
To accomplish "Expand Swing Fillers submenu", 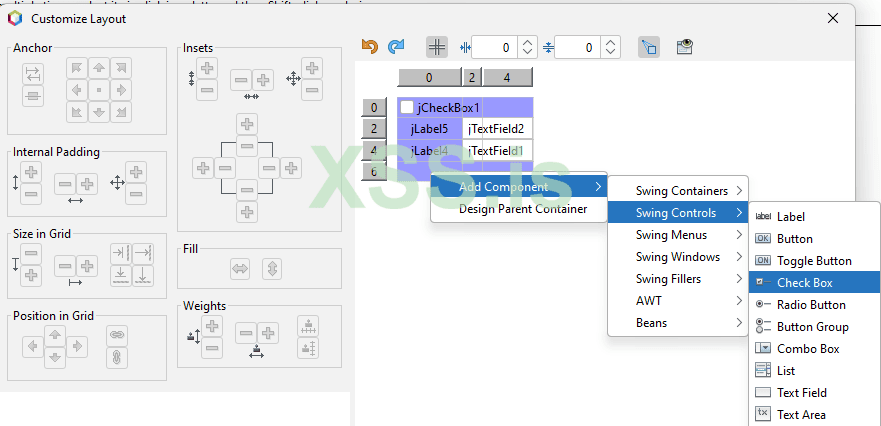I will [678, 279].
